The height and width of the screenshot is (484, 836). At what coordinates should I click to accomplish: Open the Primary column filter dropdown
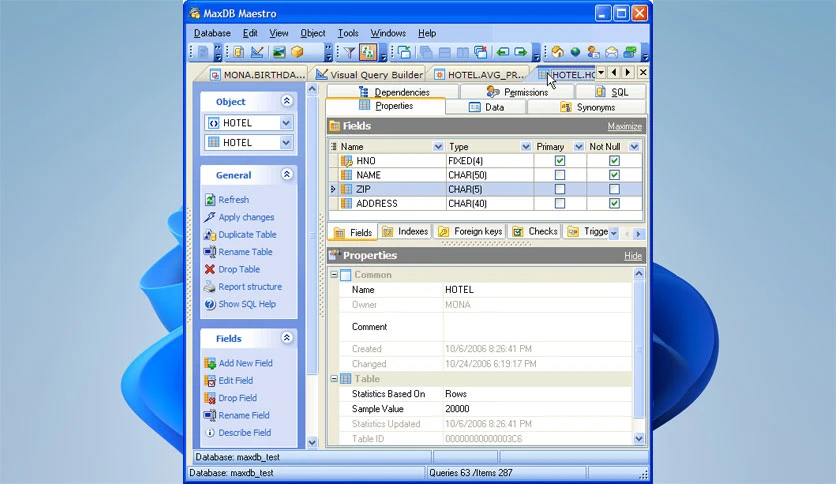(x=578, y=147)
